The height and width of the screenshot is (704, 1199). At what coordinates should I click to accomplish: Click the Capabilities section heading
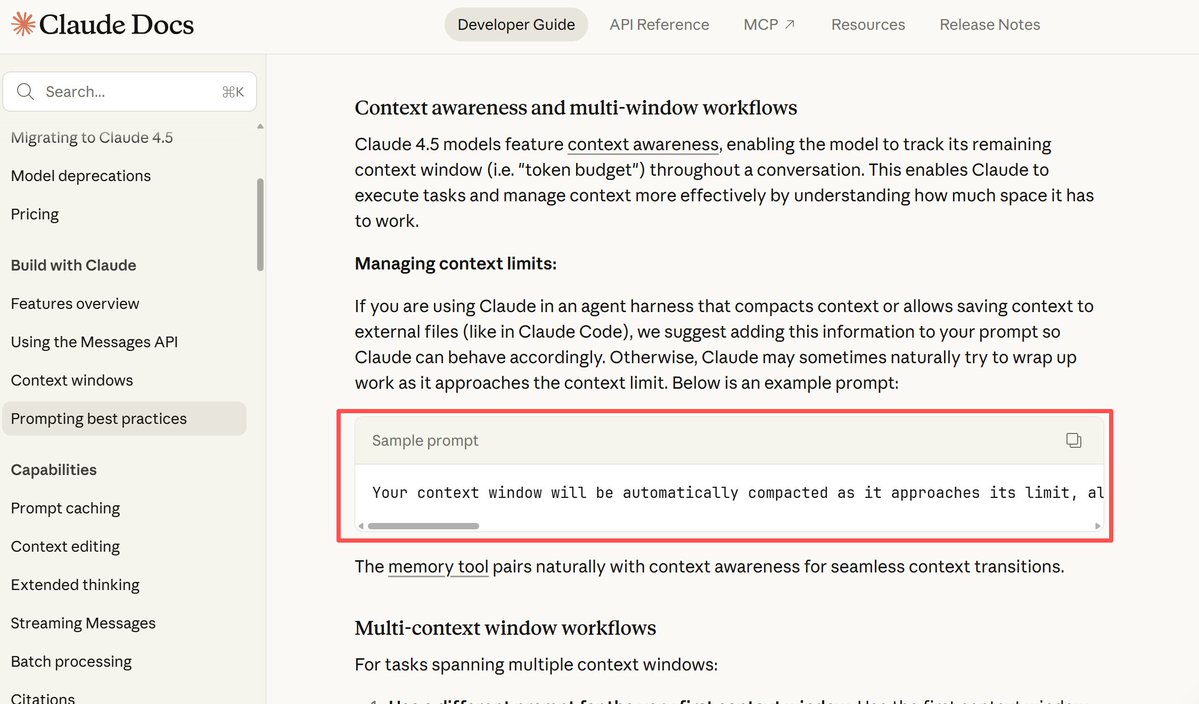54,470
